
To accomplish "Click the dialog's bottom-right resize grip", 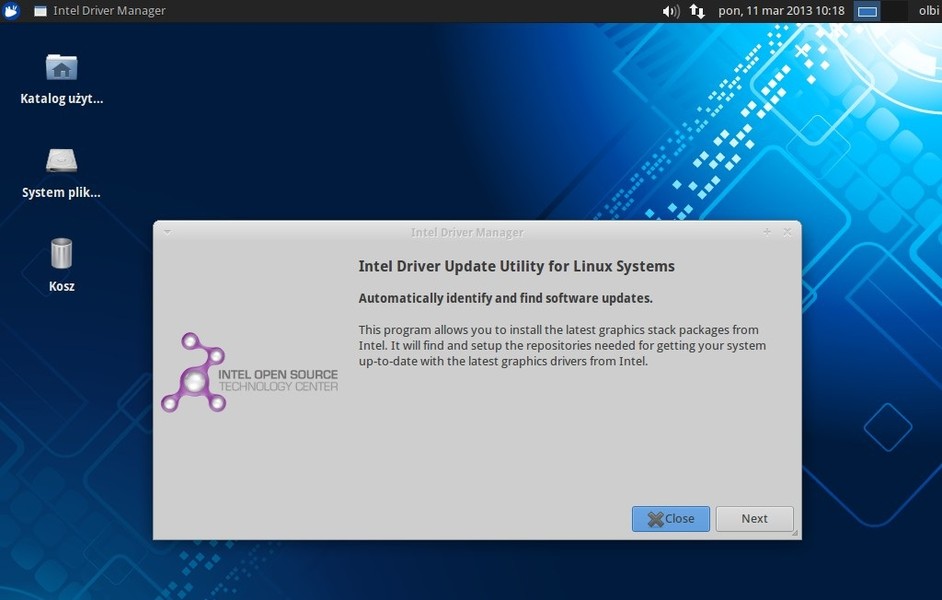I will pos(795,534).
